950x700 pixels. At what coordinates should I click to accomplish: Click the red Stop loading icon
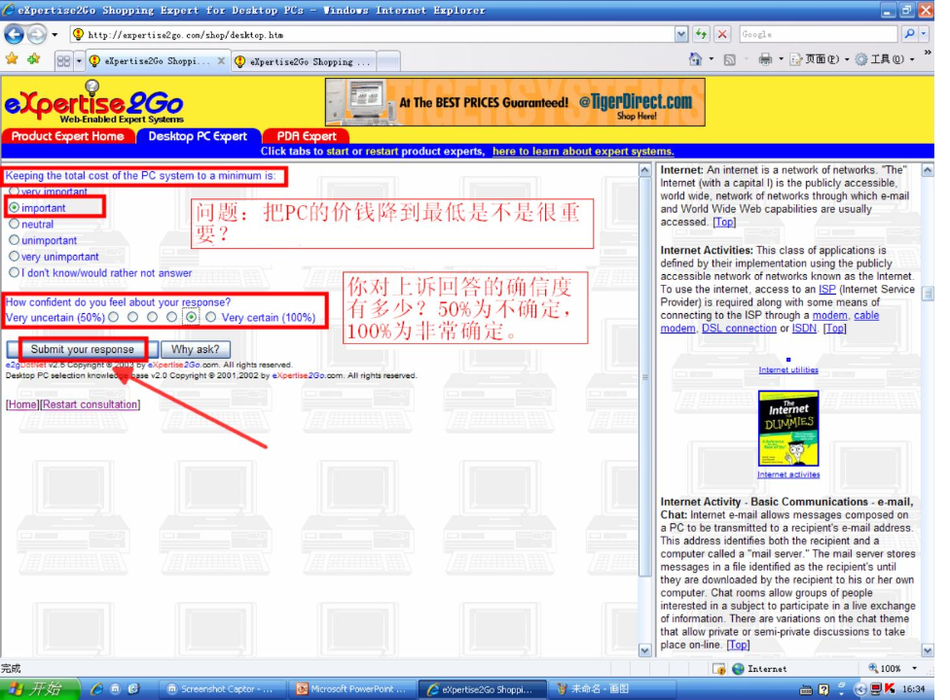coord(722,34)
